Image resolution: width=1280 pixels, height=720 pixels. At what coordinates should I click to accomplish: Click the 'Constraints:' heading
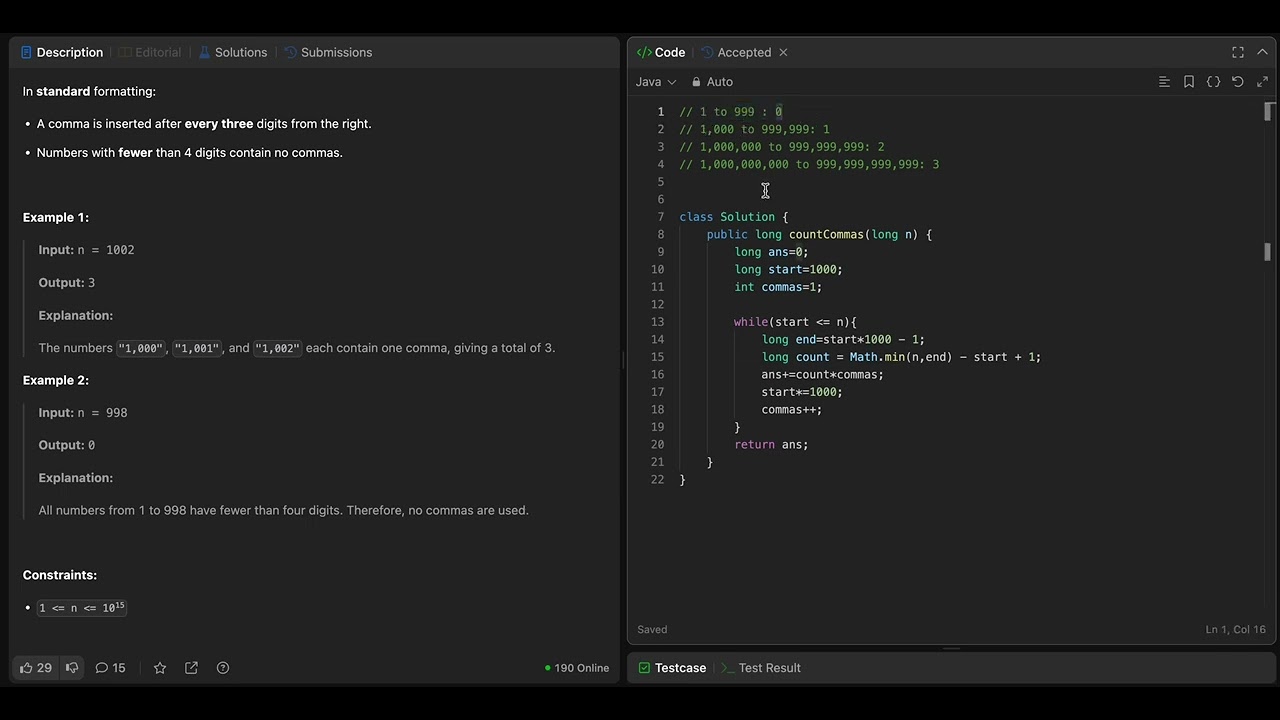click(x=60, y=575)
